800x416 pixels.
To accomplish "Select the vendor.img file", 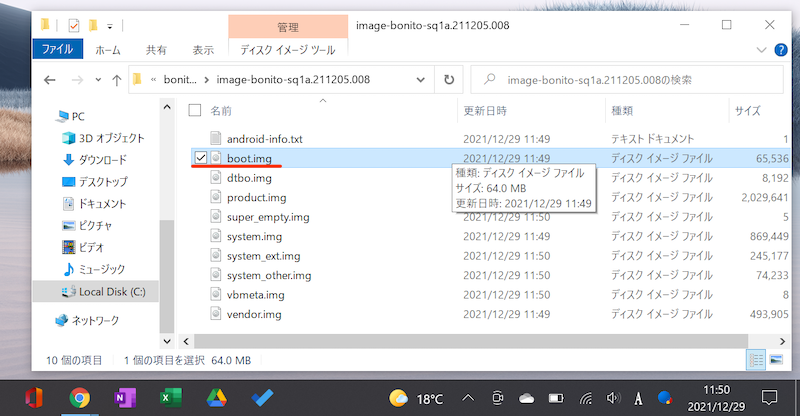I will pyautogui.click(x=255, y=314).
